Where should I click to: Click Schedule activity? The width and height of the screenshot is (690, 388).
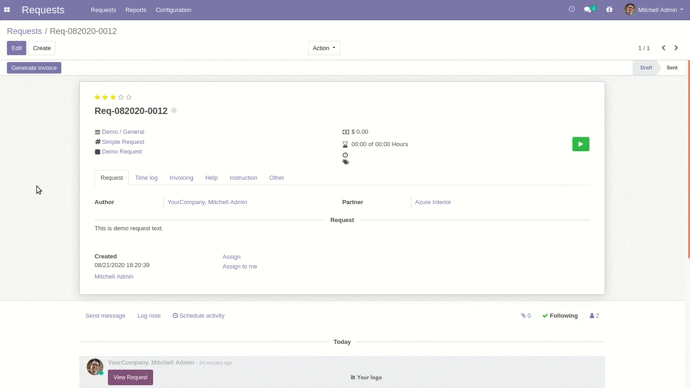click(198, 315)
